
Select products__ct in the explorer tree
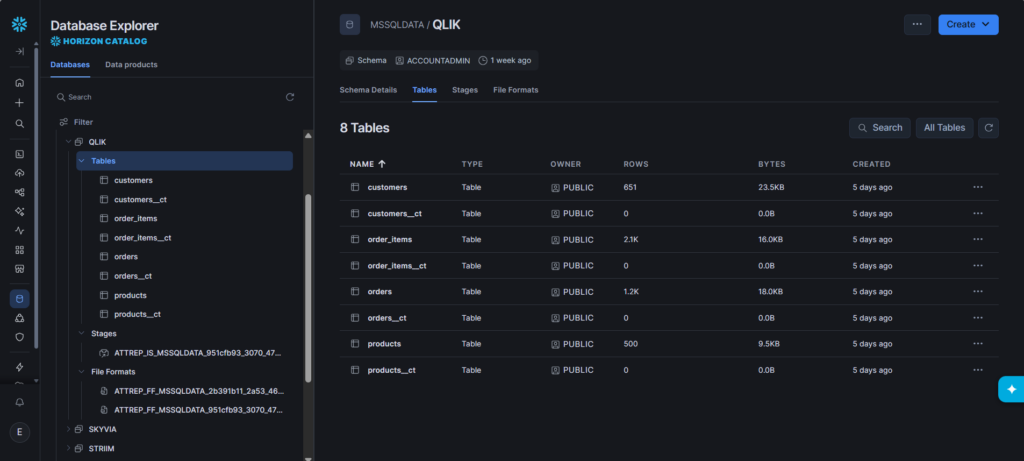coord(137,314)
